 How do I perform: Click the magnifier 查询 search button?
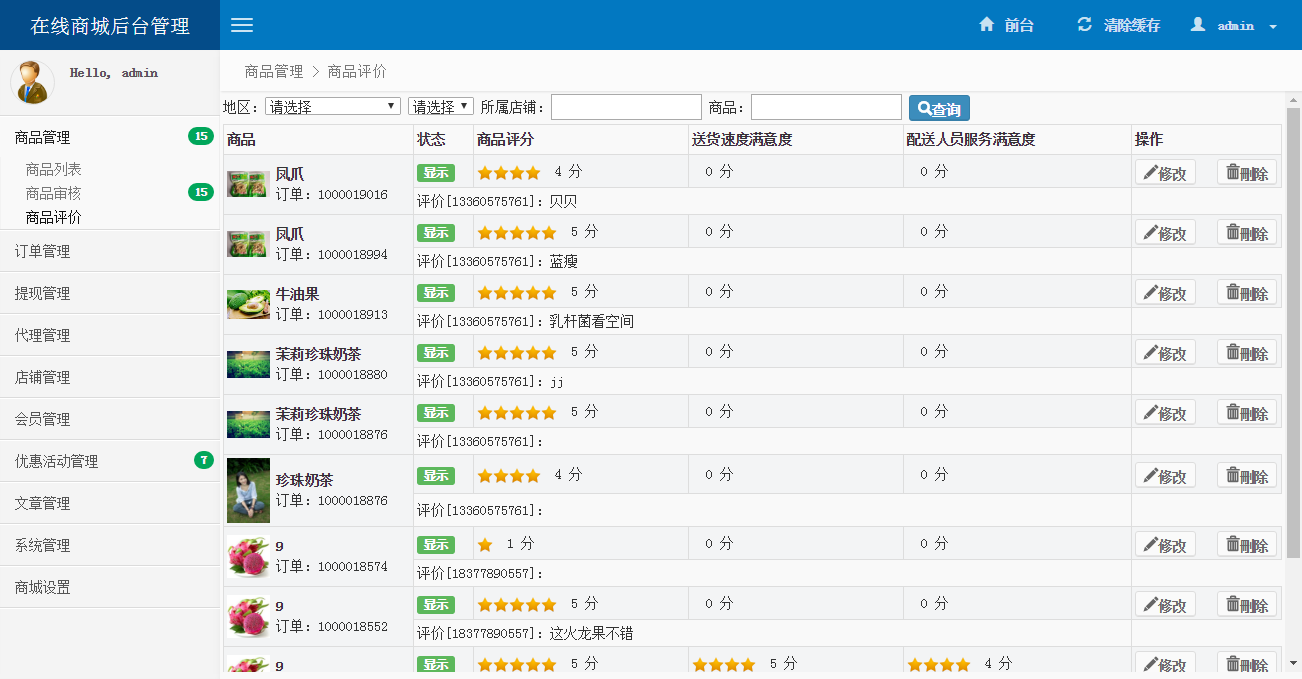pos(939,108)
